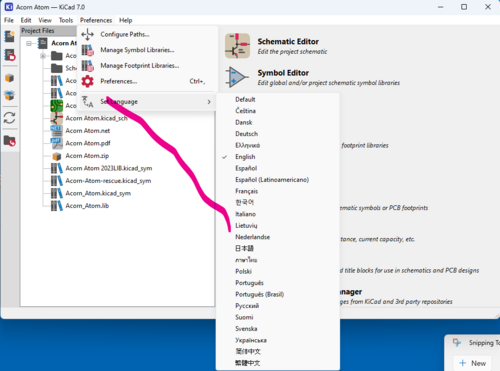Open the Symbol Editor launcher icon

237,77
